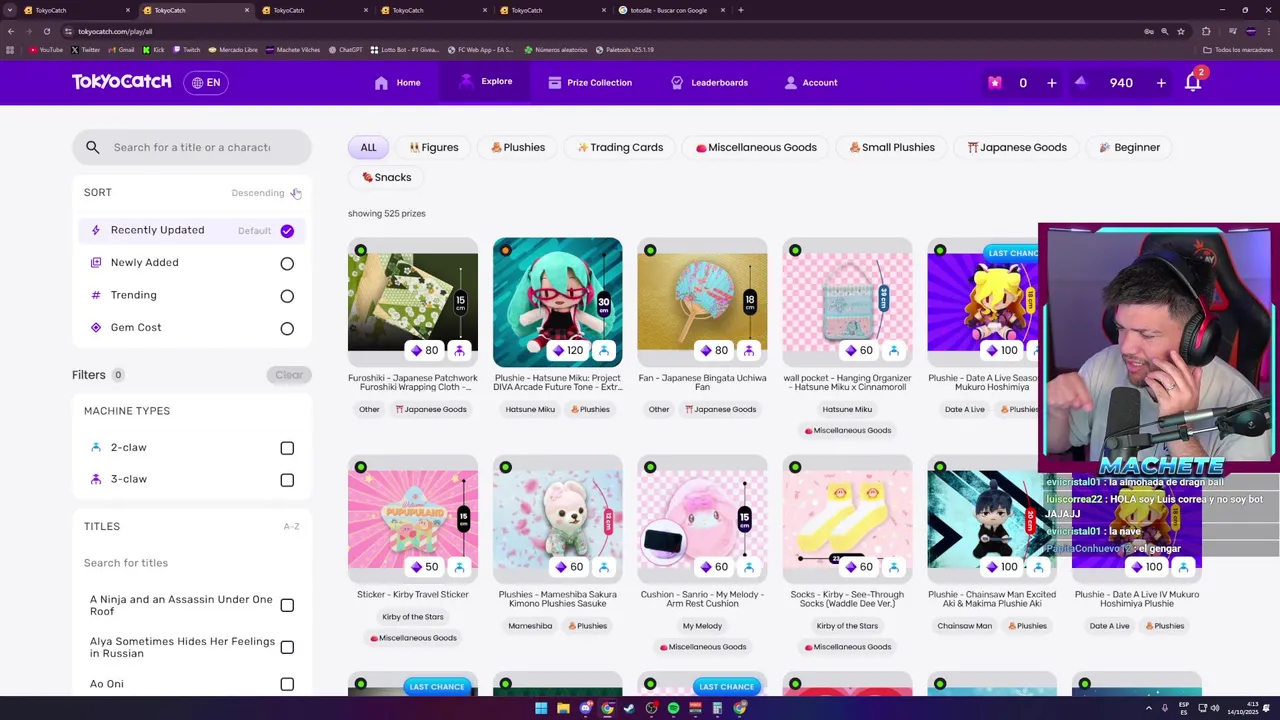Open the Explore menu item
Image resolution: width=1280 pixels, height=720 pixels.
click(x=485, y=82)
